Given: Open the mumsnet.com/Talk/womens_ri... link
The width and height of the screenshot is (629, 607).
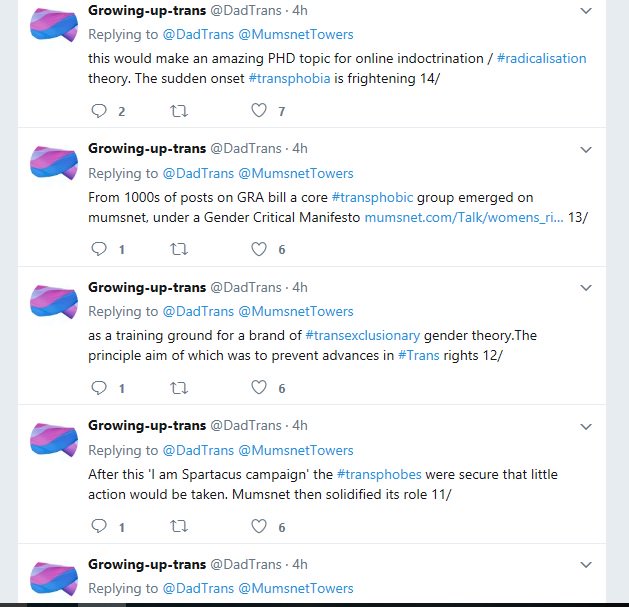Looking at the screenshot, I should [464, 217].
